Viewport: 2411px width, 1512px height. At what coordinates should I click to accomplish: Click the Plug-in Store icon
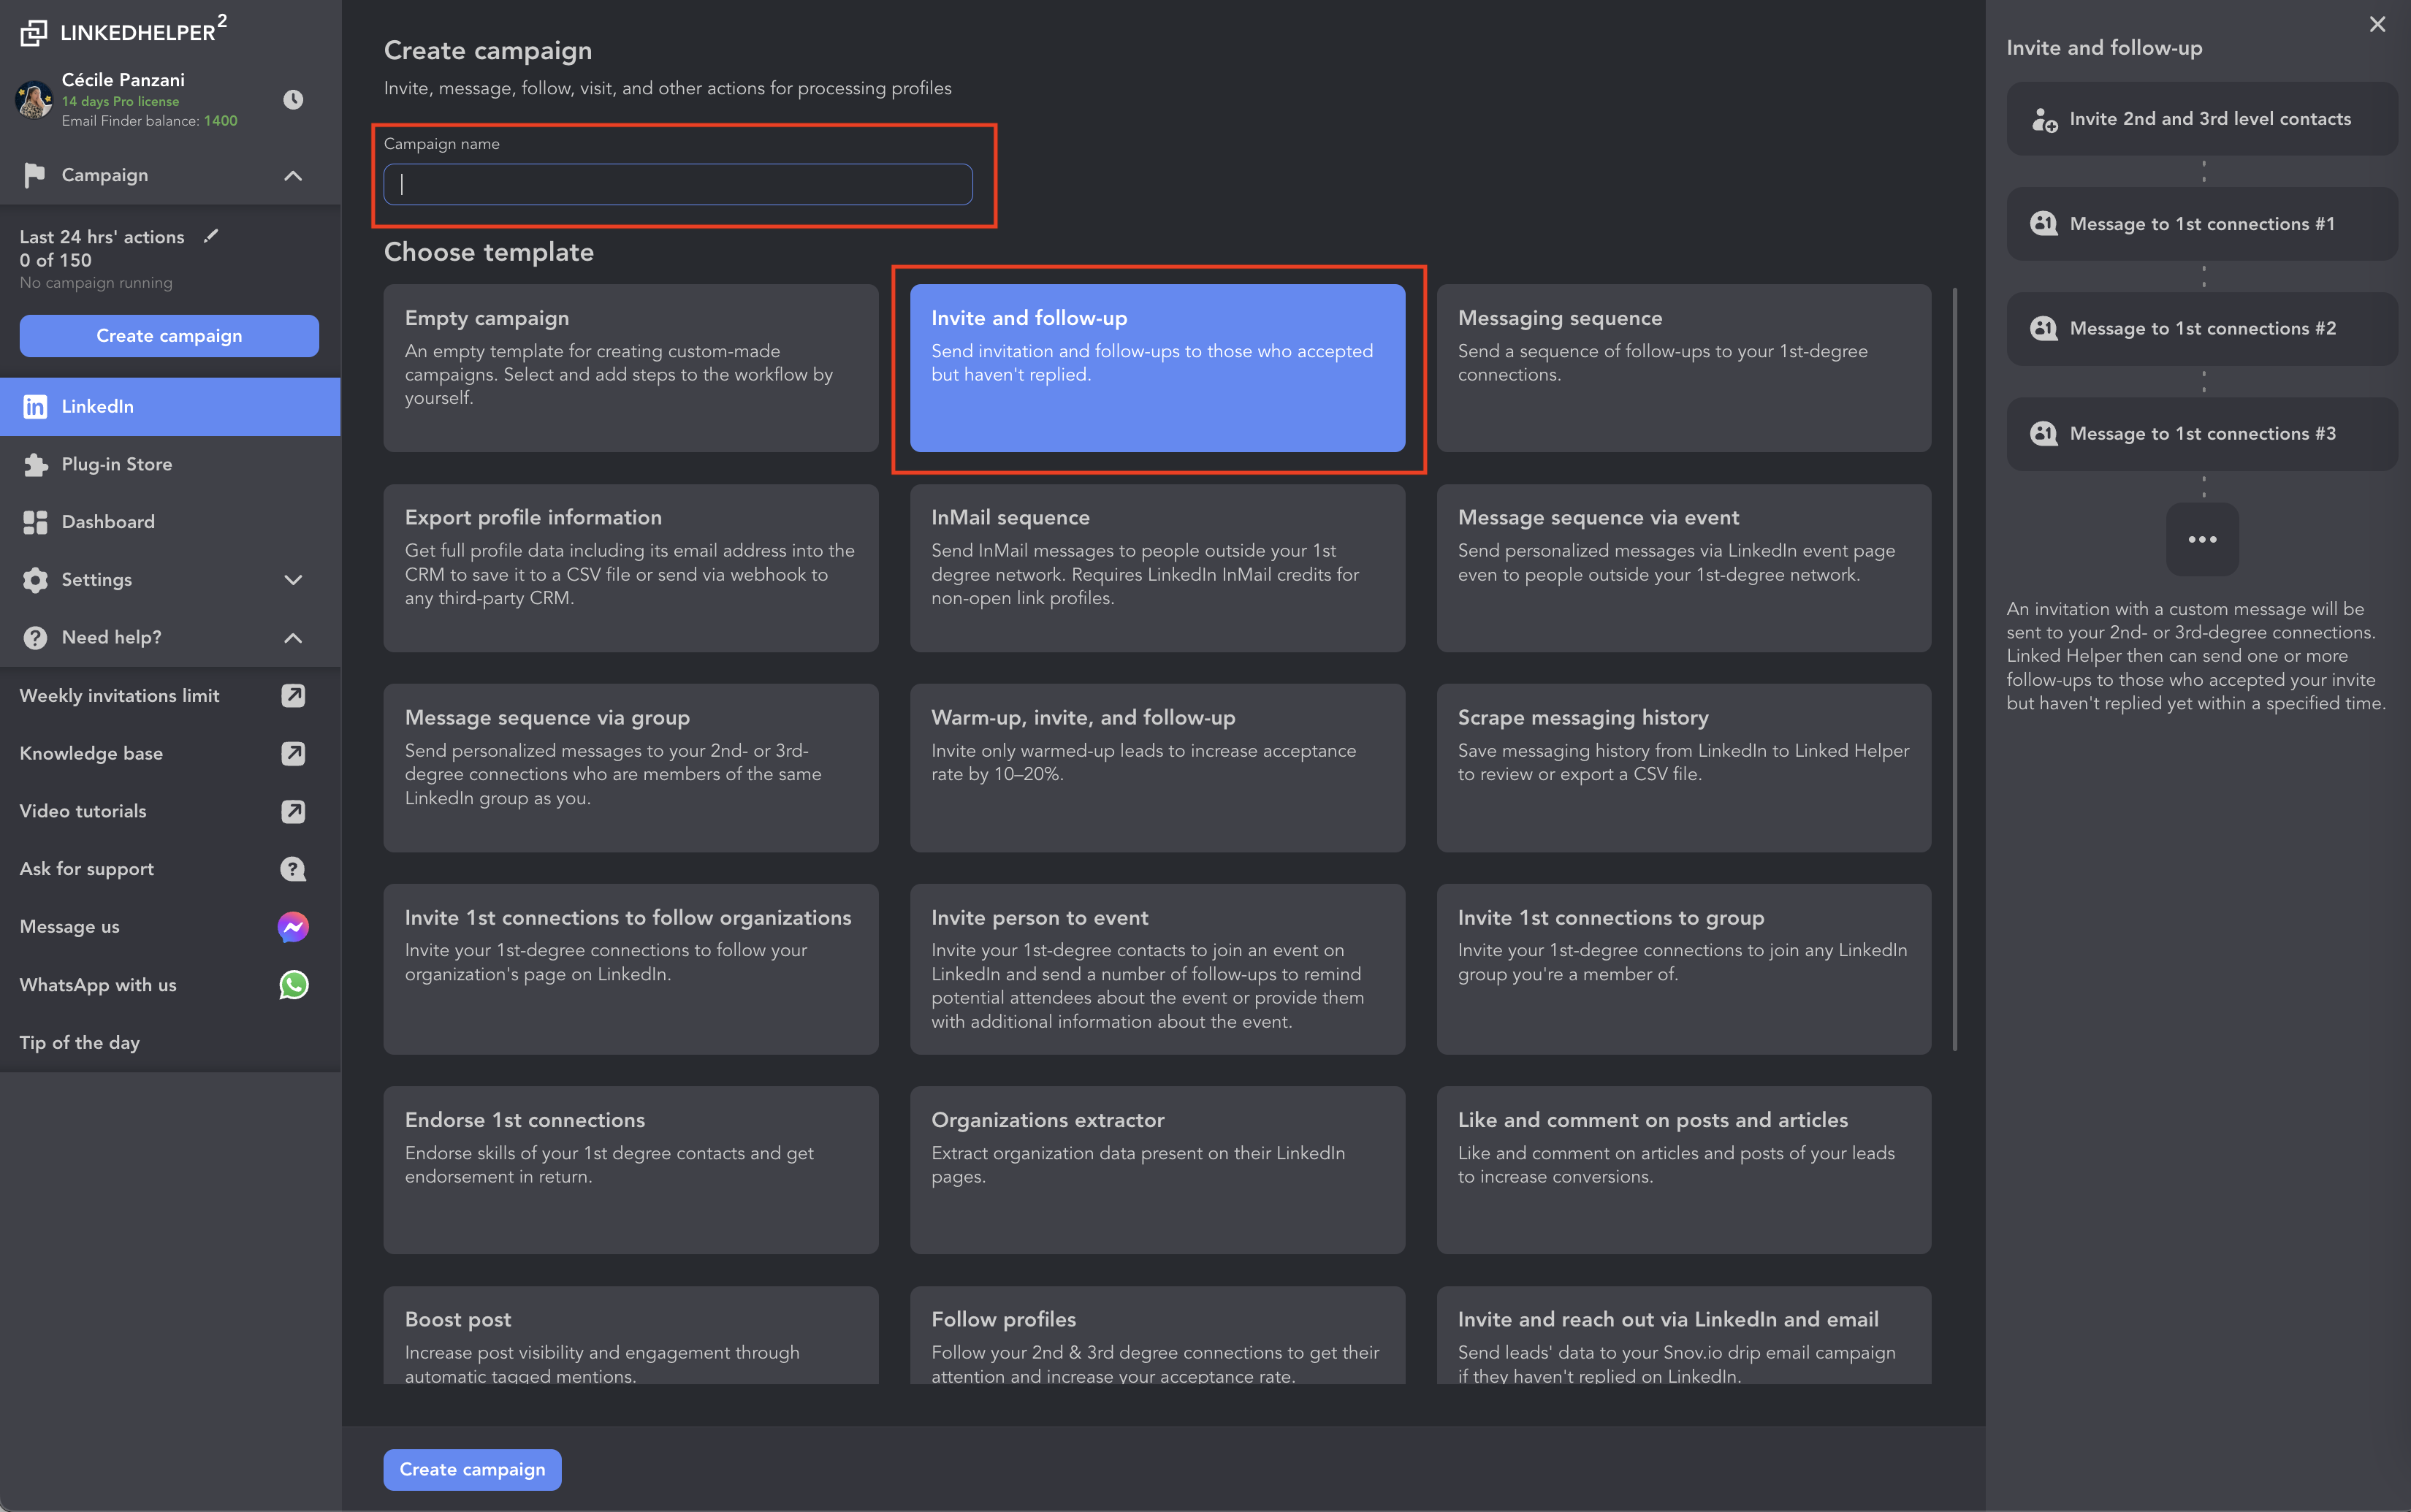tap(37, 463)
